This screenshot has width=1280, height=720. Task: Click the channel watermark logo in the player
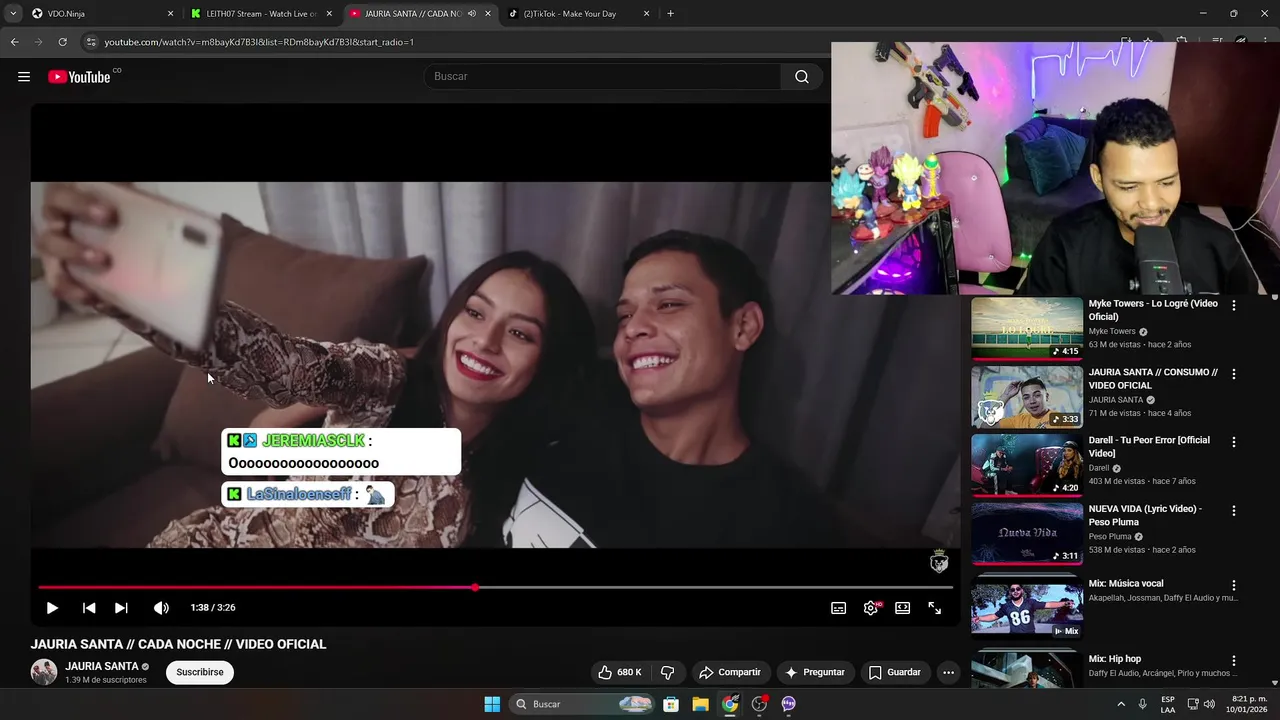[939, 562]
